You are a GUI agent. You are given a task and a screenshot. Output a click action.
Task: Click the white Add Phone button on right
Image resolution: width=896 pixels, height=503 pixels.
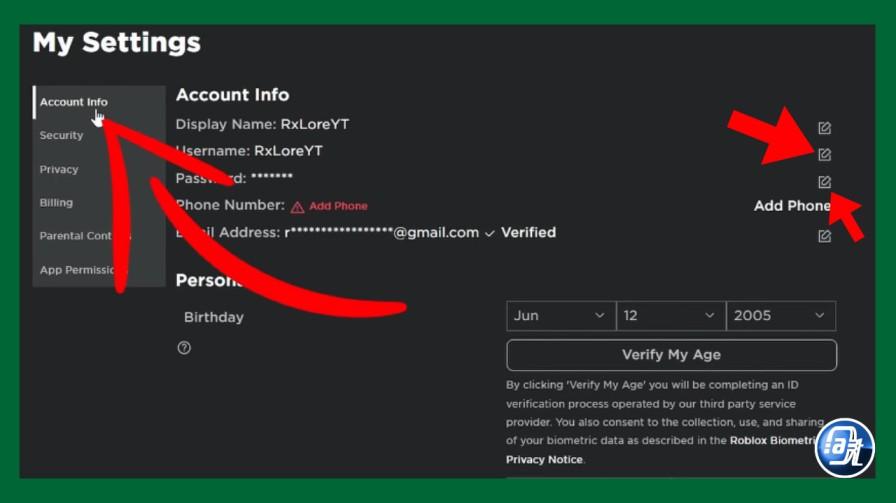pyautogui.click(x=792, y=206)
